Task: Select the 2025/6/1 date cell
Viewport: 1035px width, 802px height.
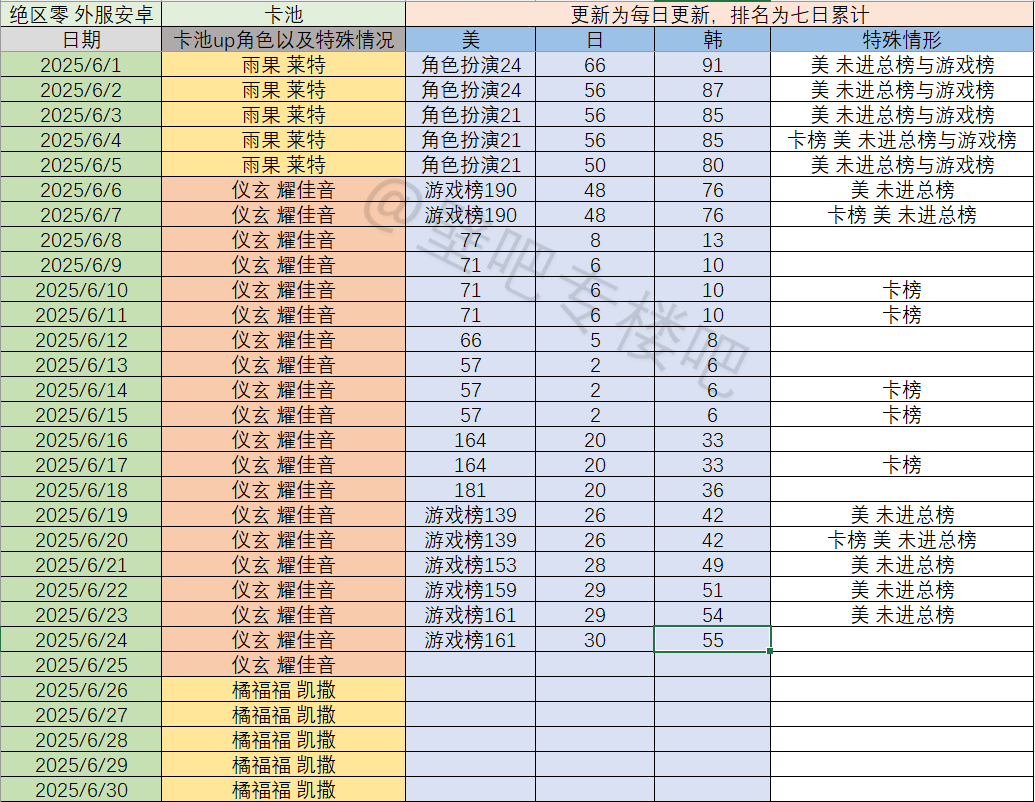Action: (81, 65)
